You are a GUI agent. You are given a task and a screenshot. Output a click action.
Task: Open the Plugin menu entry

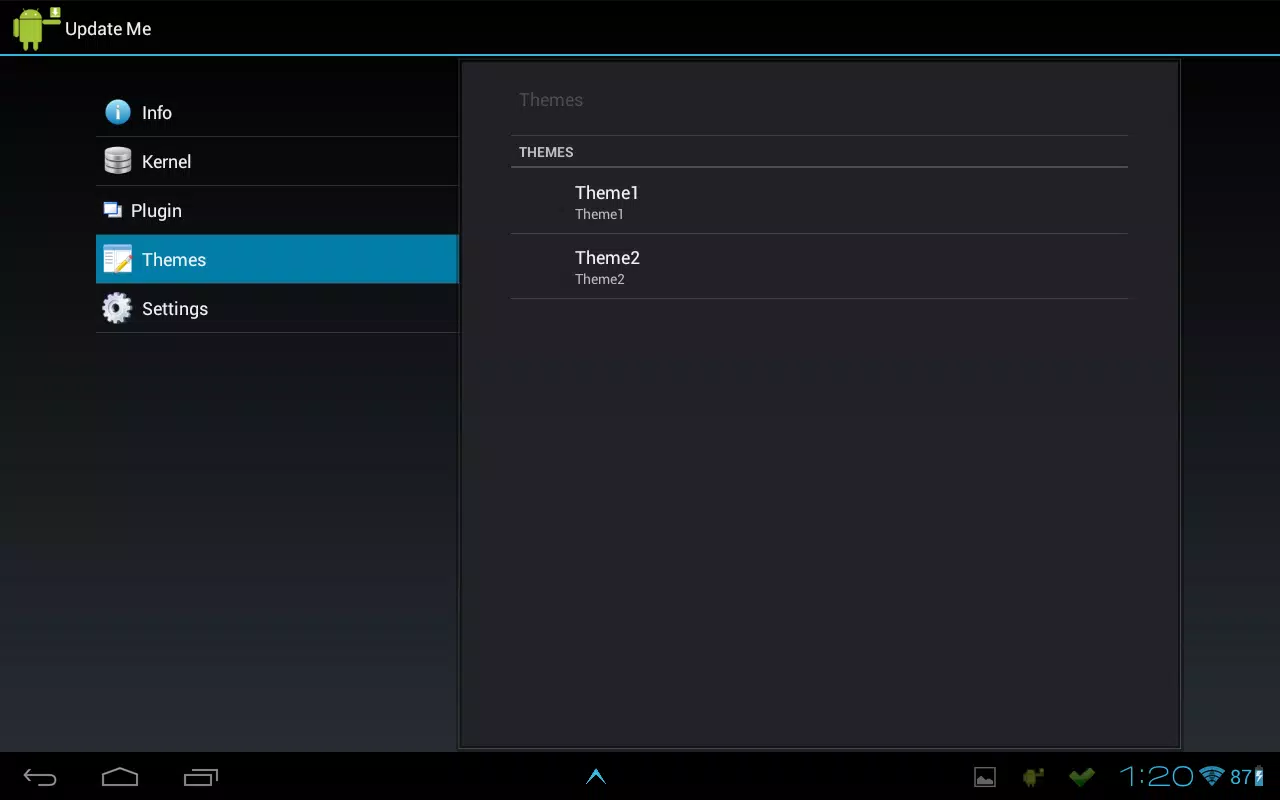[277, 210]
